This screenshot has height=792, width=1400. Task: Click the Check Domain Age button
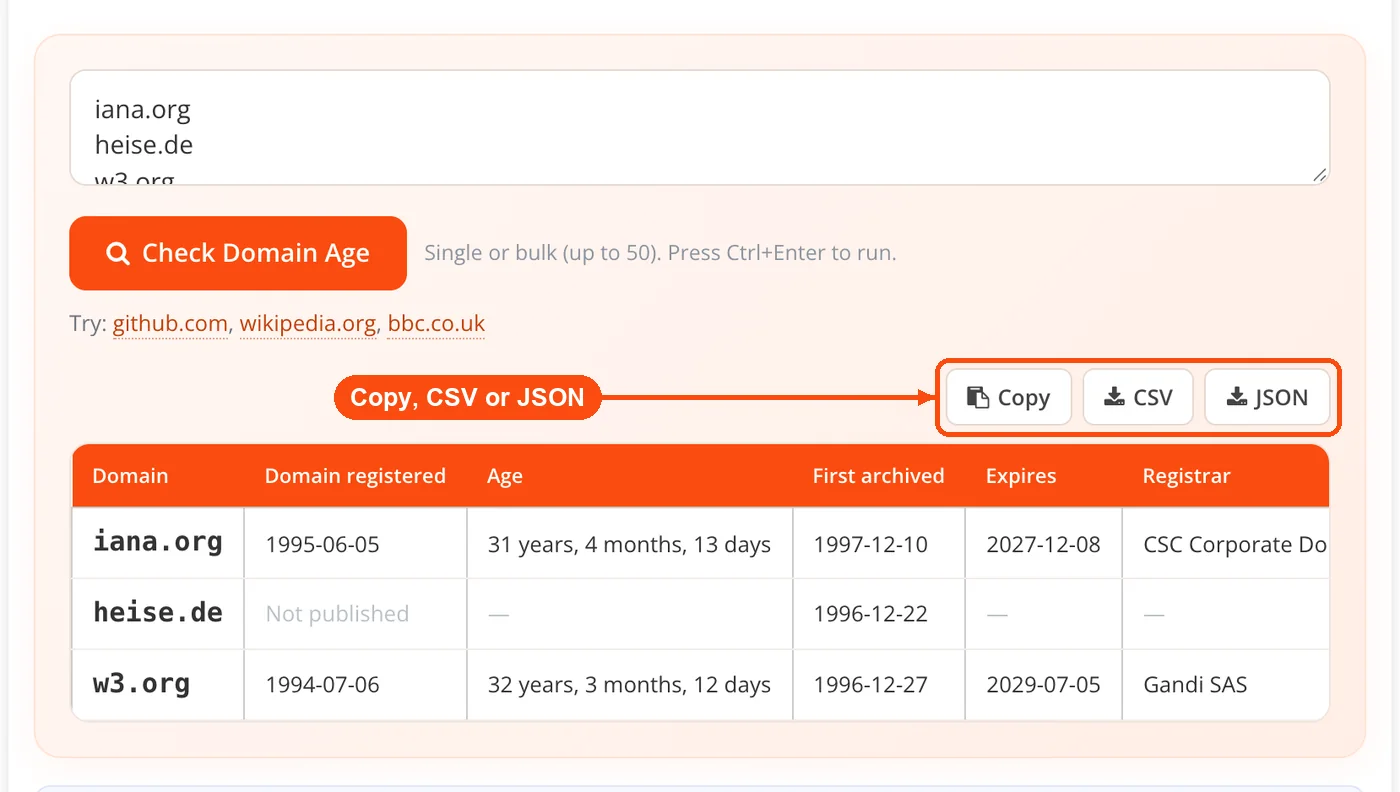pyautogui.click(x=238, y=253)
